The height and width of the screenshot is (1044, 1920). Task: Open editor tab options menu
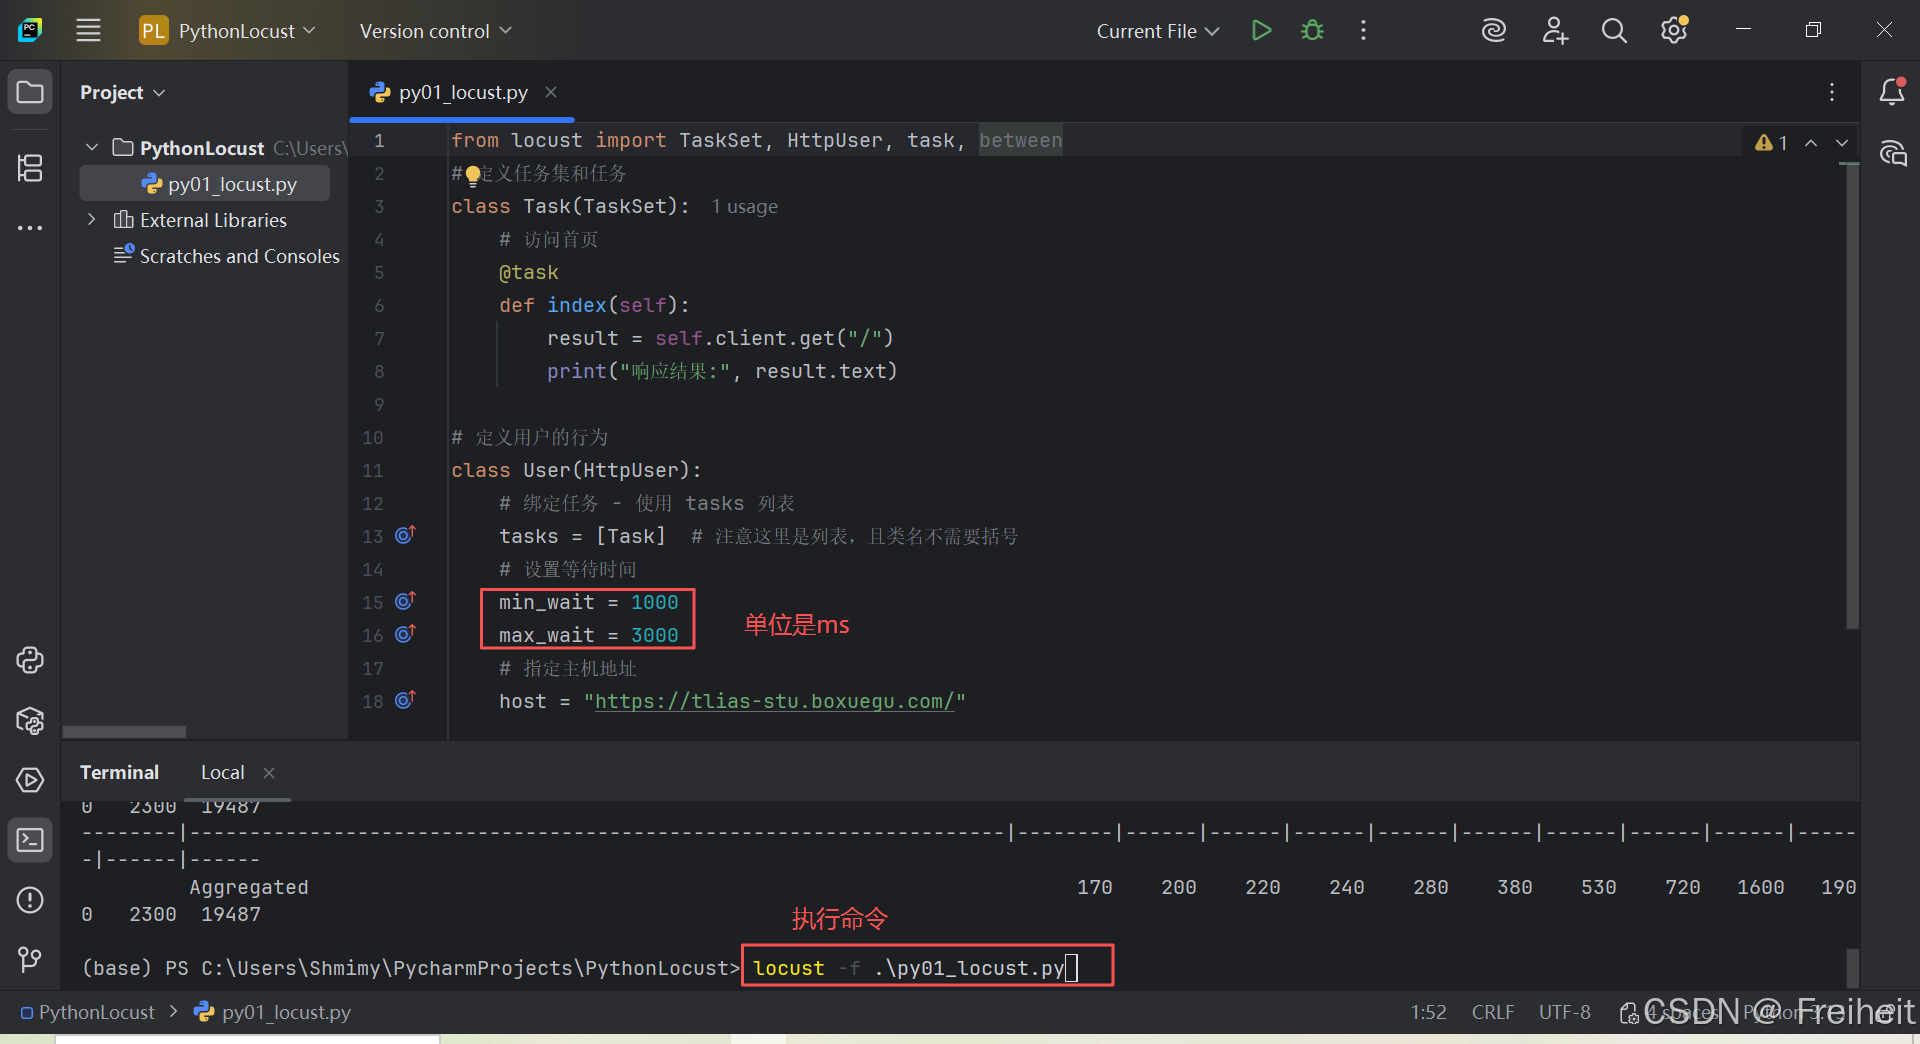[1831, 92]
